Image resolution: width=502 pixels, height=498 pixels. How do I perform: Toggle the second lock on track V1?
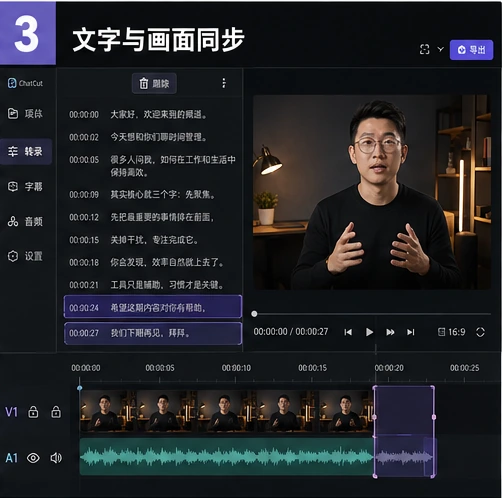[x=56, y=412]
